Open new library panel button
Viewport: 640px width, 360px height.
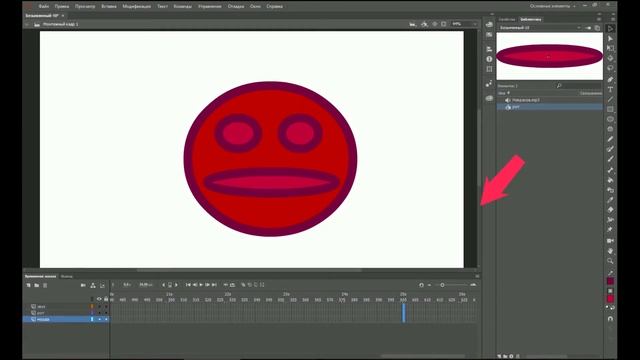click(597, 28)
